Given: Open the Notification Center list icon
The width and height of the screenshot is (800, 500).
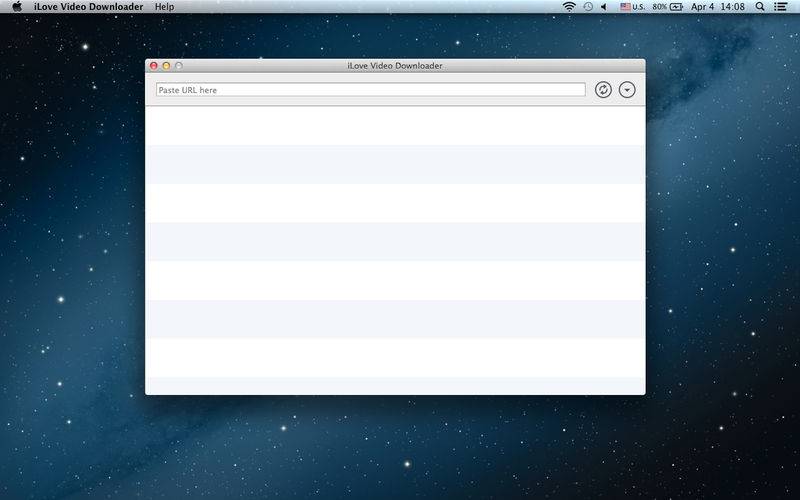Looking at the screenshot, I should (x=780, y=7).
